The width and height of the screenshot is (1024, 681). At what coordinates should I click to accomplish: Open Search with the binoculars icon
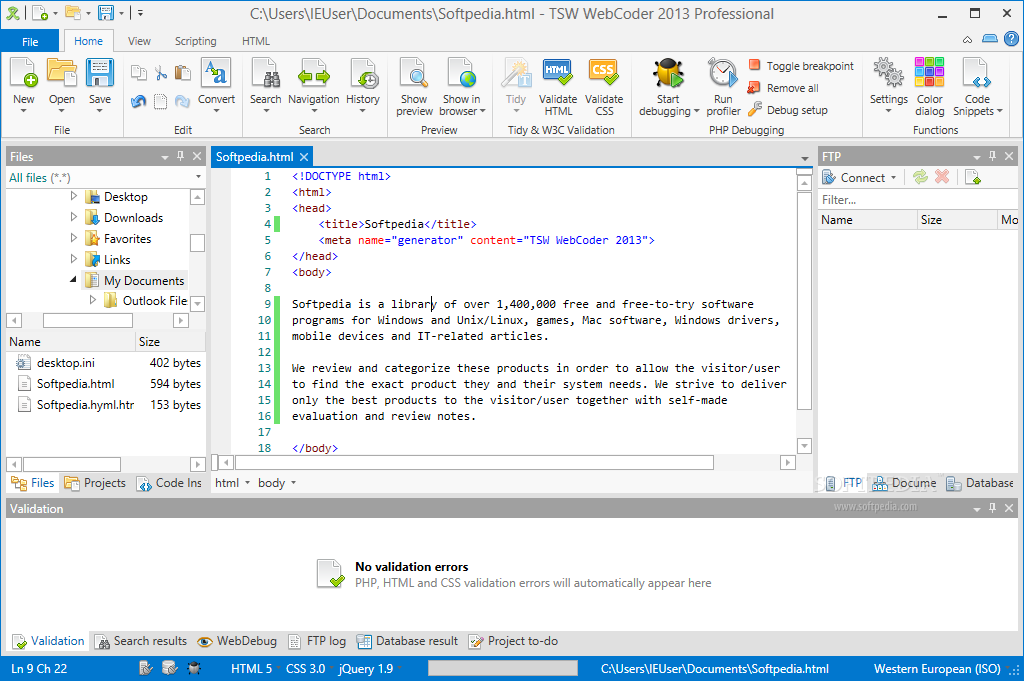[x=265, y=72]
